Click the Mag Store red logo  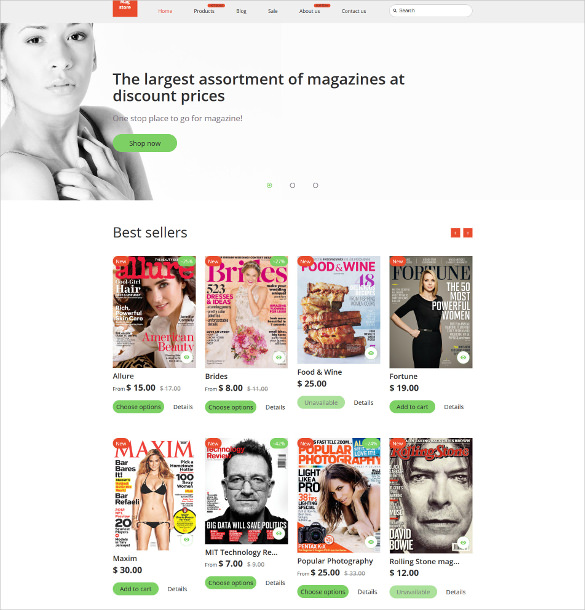pos(125,8)
